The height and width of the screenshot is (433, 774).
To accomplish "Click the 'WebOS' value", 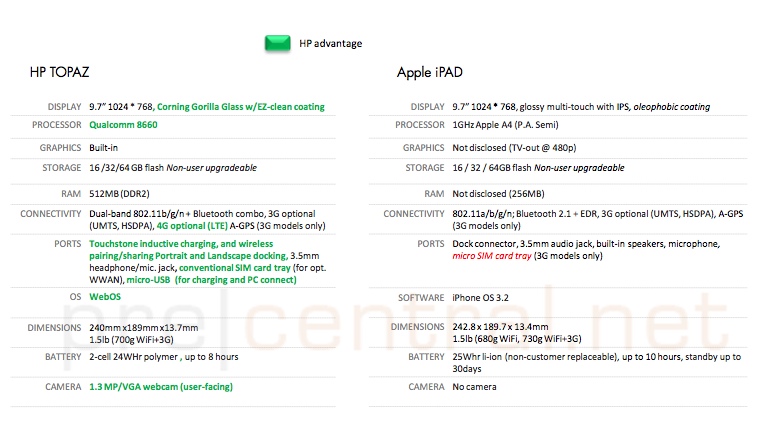I will tap(105, 297).
